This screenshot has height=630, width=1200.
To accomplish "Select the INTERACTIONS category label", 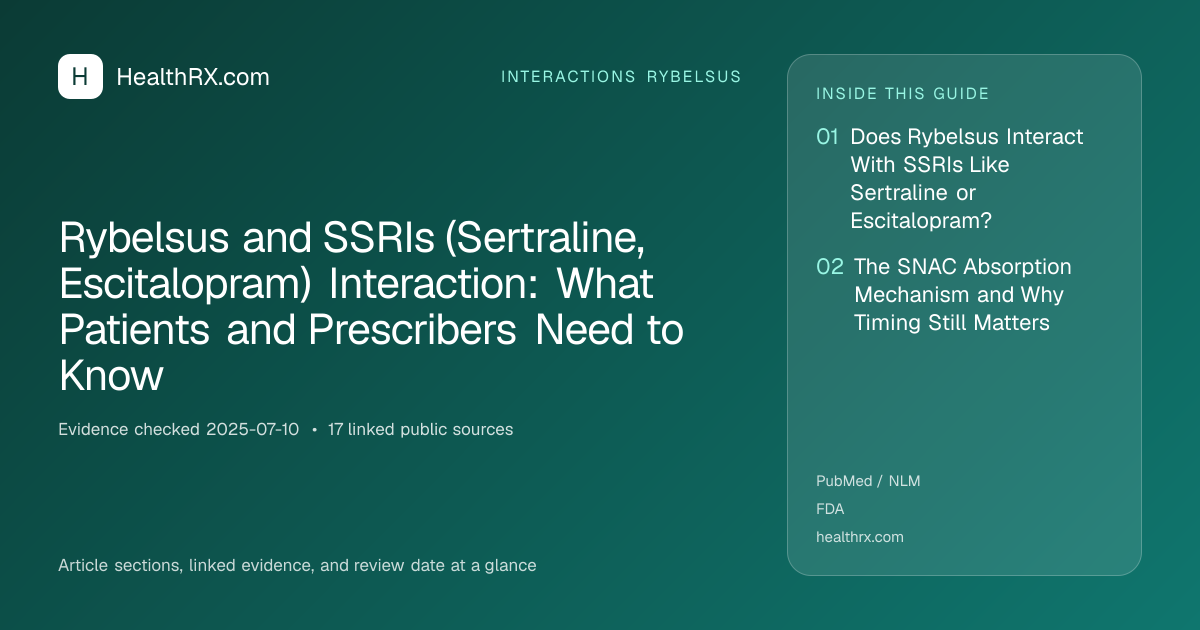I will point(568,77).
